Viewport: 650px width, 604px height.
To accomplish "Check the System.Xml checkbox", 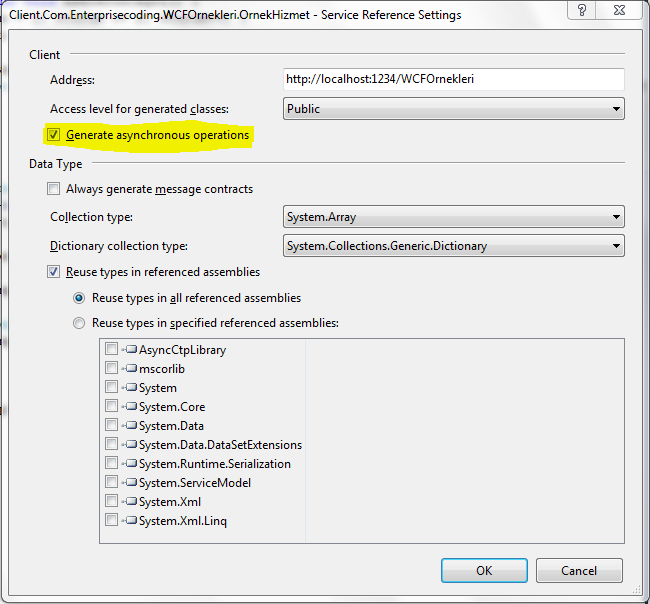I will [112, 501].
